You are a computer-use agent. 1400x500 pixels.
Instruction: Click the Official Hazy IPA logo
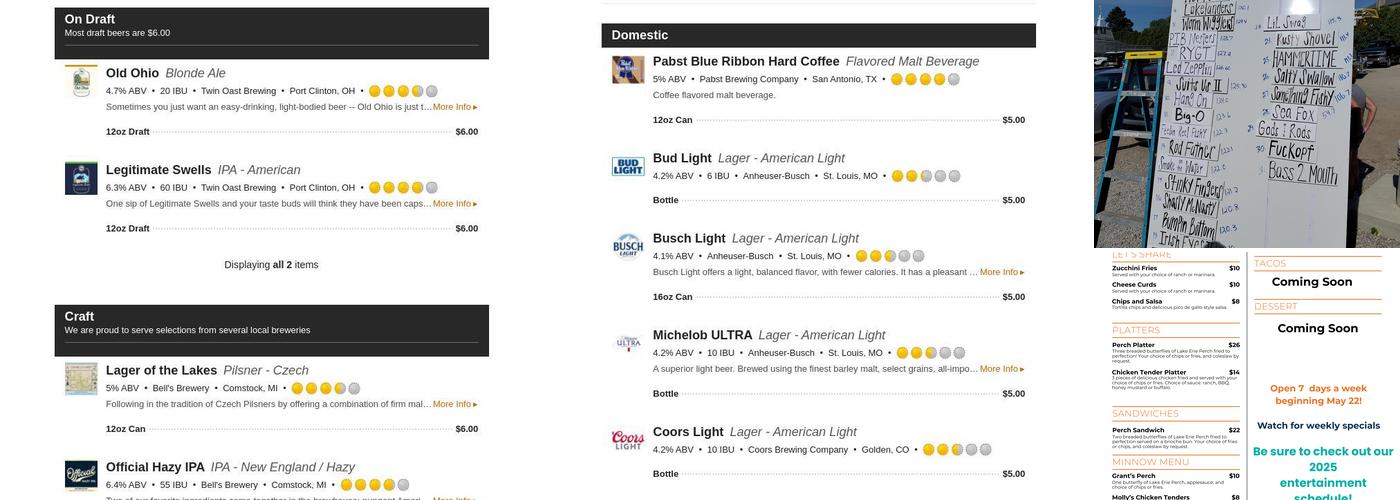pyautogui.click(x=81, y=475)
